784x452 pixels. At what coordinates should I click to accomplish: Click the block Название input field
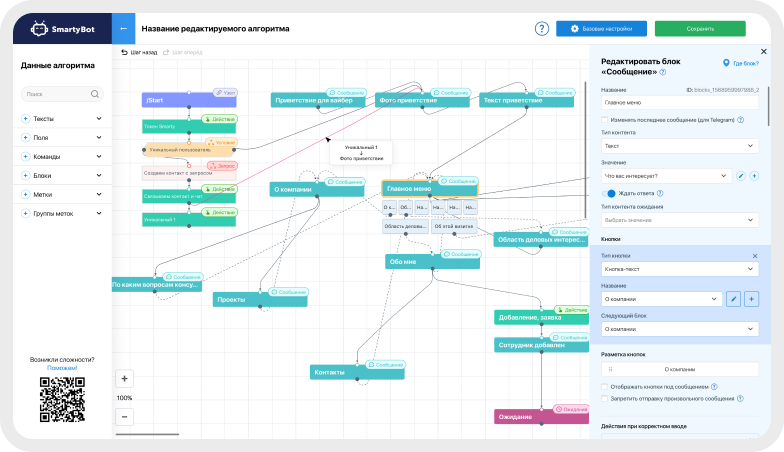(680, 102)
